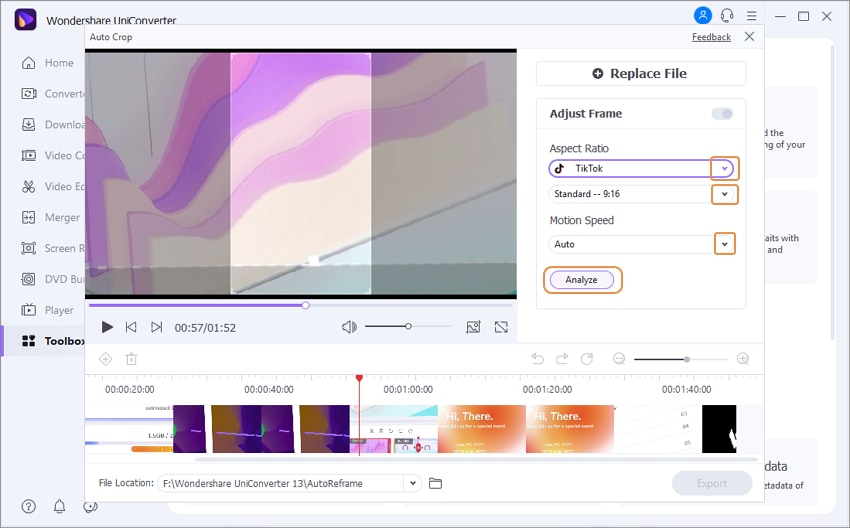Expand the Motion Speed Auto dropdown
The width and height of the screenshot is (850, 528).
click(724, 244)
